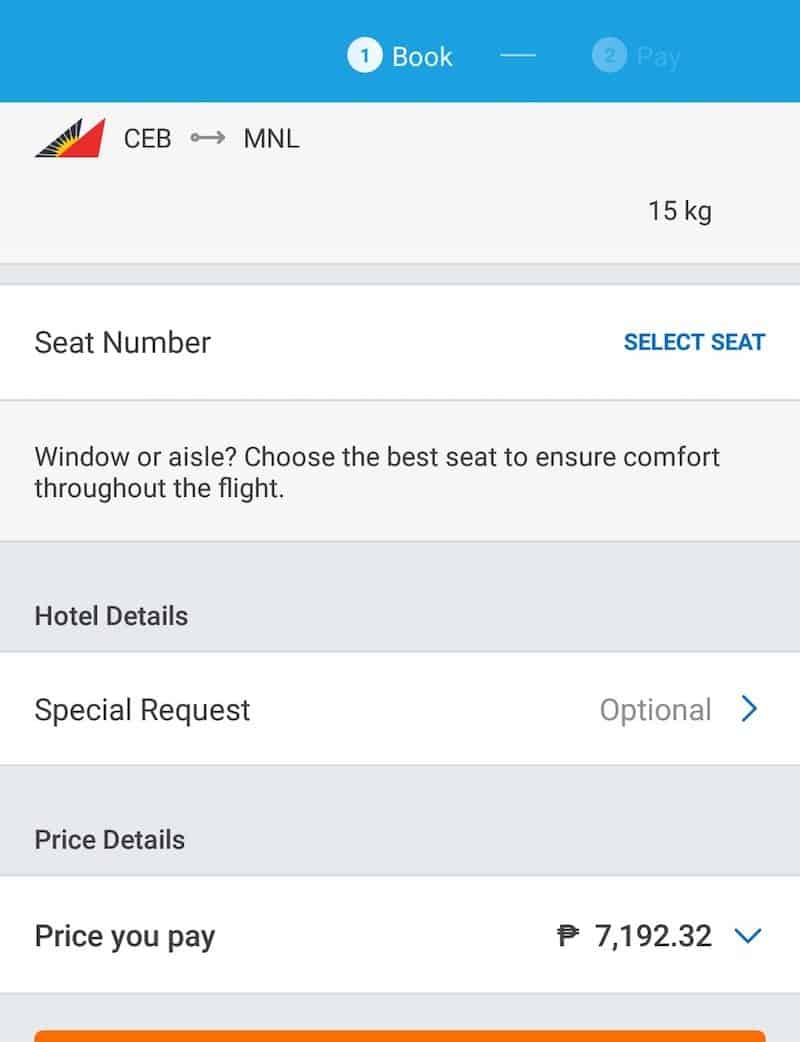Tap the Price you pay label

click(125, 936)
